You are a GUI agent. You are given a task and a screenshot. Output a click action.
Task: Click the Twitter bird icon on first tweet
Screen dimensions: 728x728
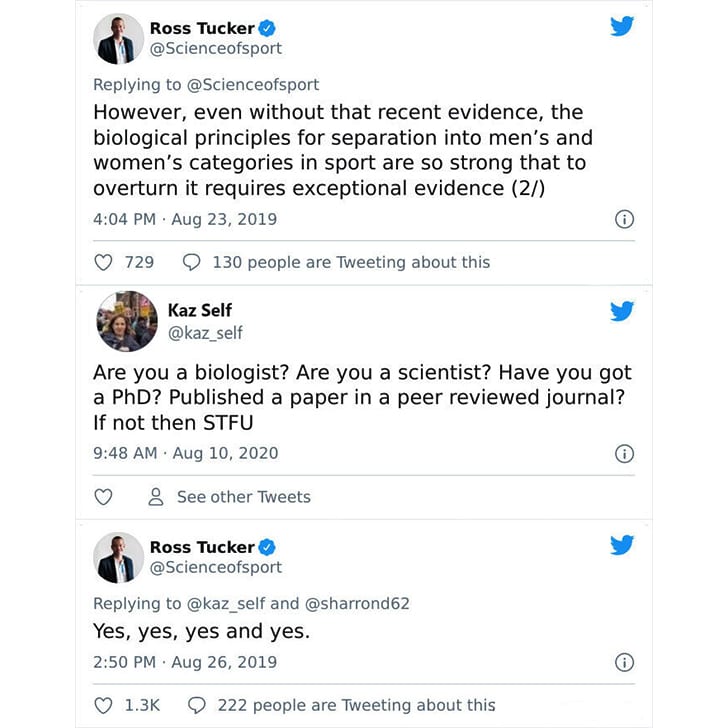click(x=622, y=26)
